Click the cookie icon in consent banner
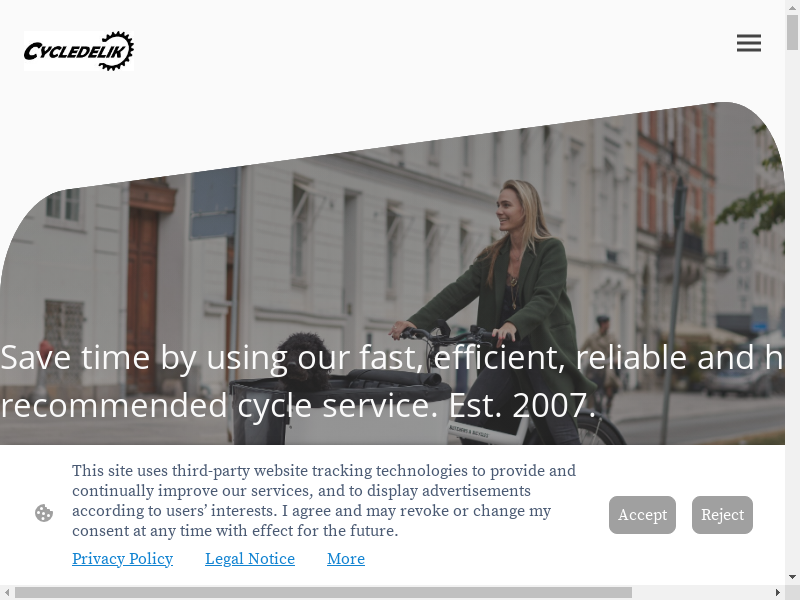The width and height of the screenshot is (800, 600). coord(44,513)
